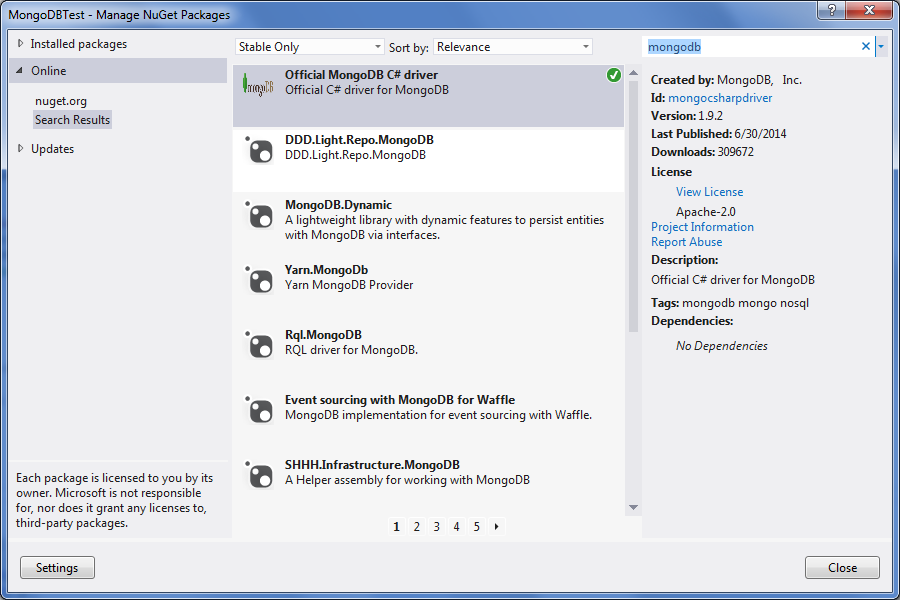
Task: Click the Last Published 6/30/2014 date
Action: click(761, 134)
